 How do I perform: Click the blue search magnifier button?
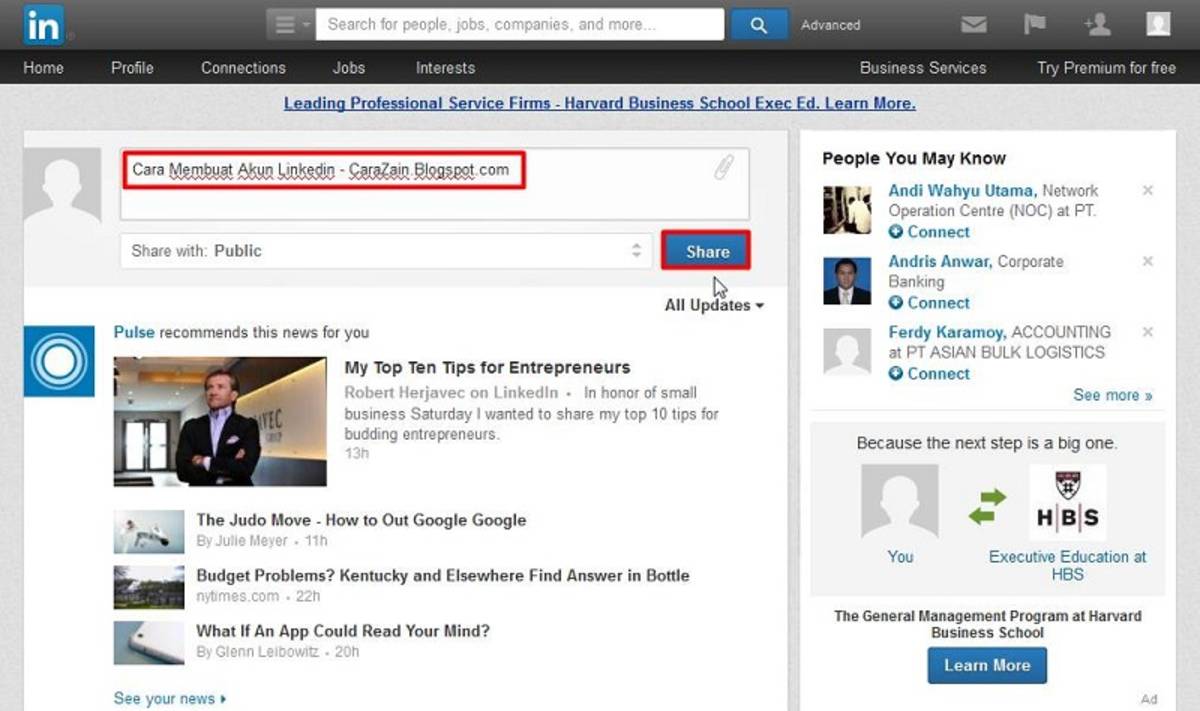[x=758, y=25]
